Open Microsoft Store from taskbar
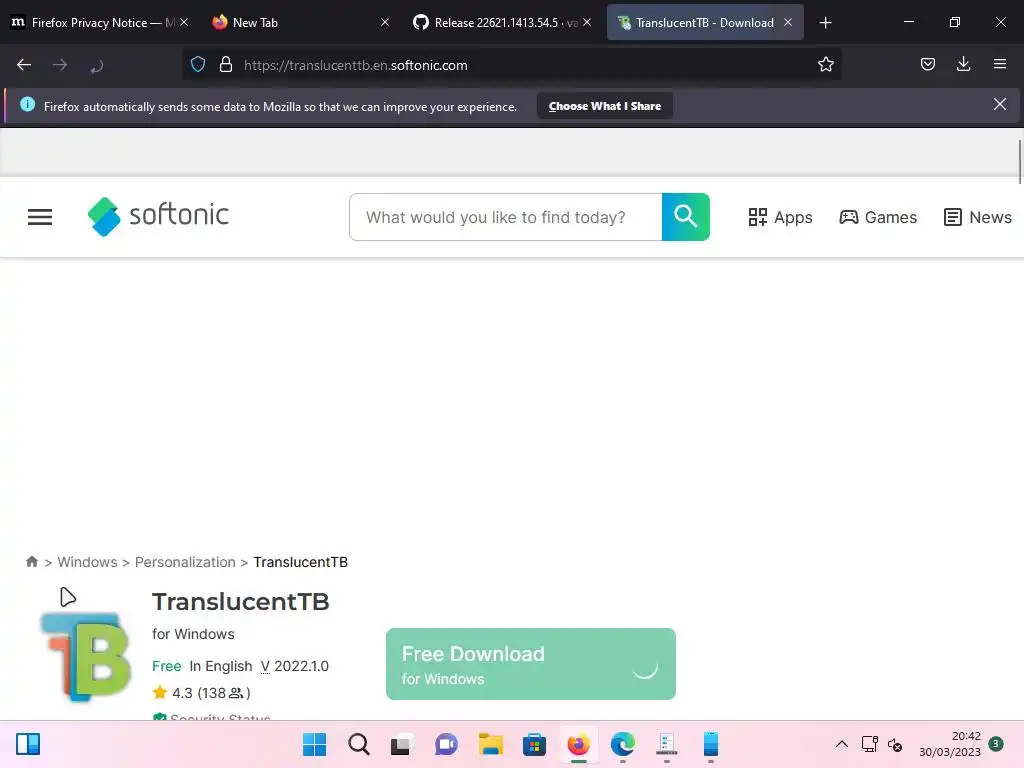Screen dimensions: 1024x768 (x=534, y=744)
